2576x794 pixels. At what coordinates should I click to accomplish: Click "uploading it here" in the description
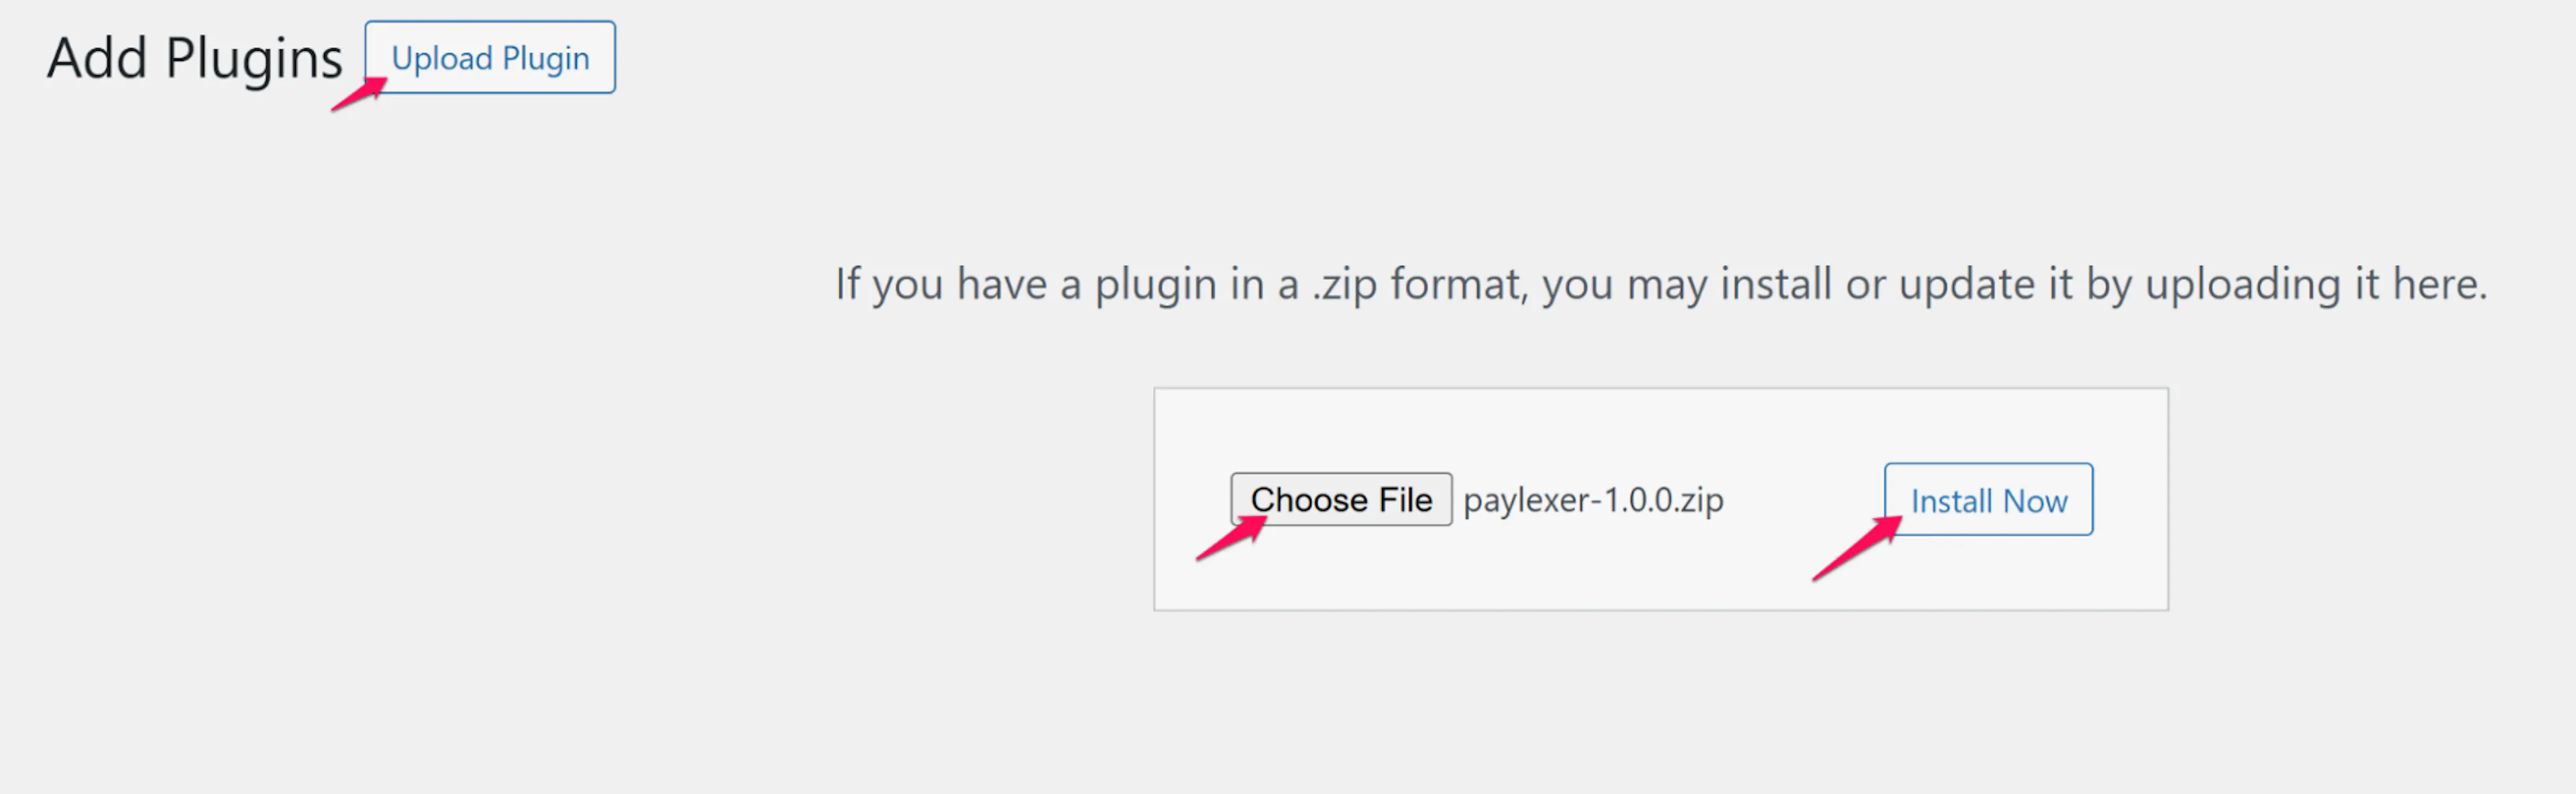[x=2315, y=284]
